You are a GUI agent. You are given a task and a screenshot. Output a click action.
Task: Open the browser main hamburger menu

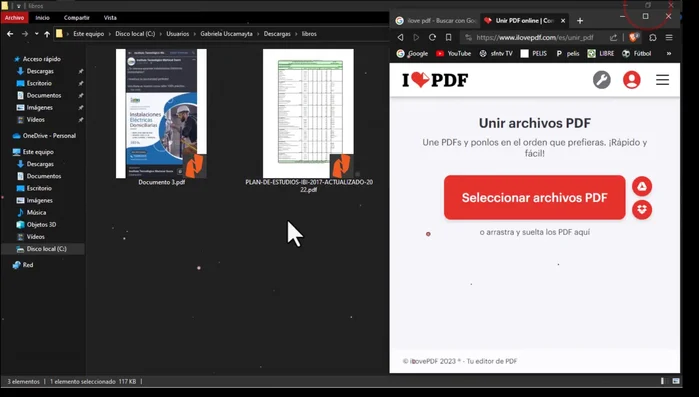coord(669,37)
